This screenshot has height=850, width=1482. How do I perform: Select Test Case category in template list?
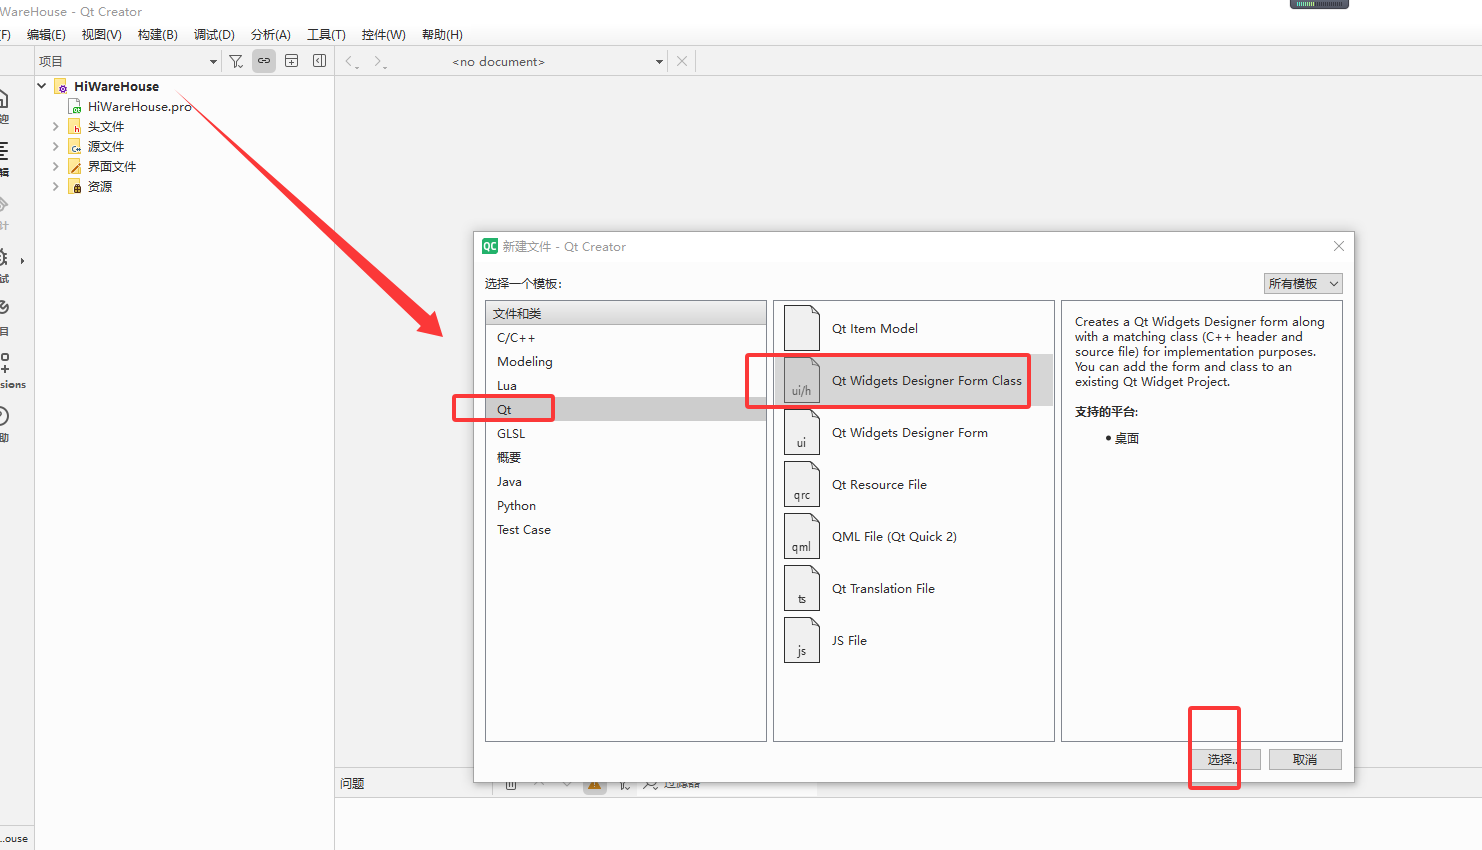[x=626, y=529]
